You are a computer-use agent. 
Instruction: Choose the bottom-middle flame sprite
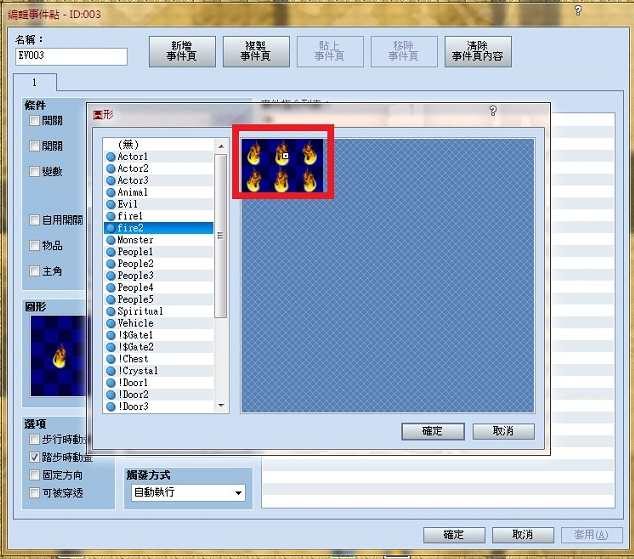click(282, 179)
